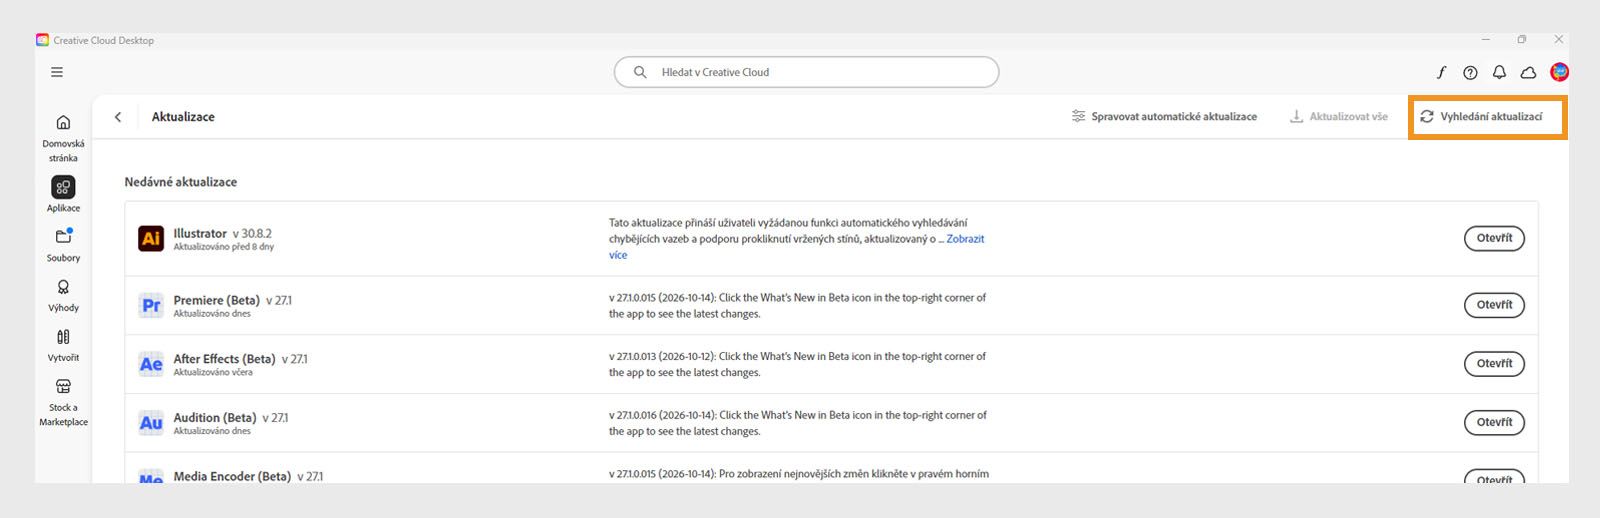Restore the Creative Cloud Desktop window
This screenshot has width=1600, height=518.
(x=1522, y=40)
